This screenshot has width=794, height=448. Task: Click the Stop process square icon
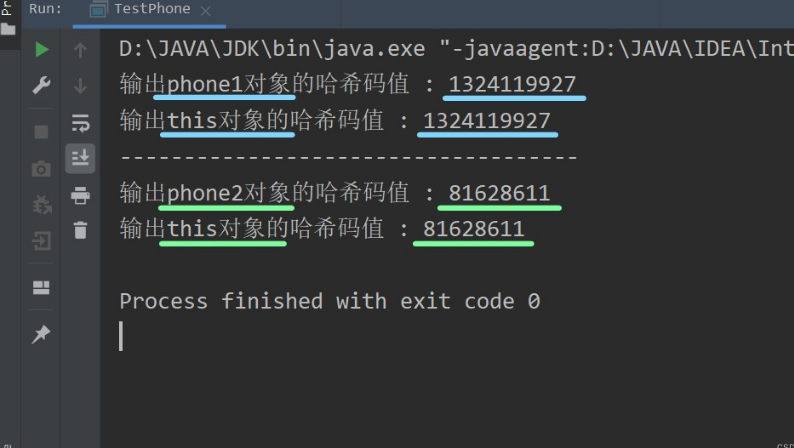coord(41,131)
